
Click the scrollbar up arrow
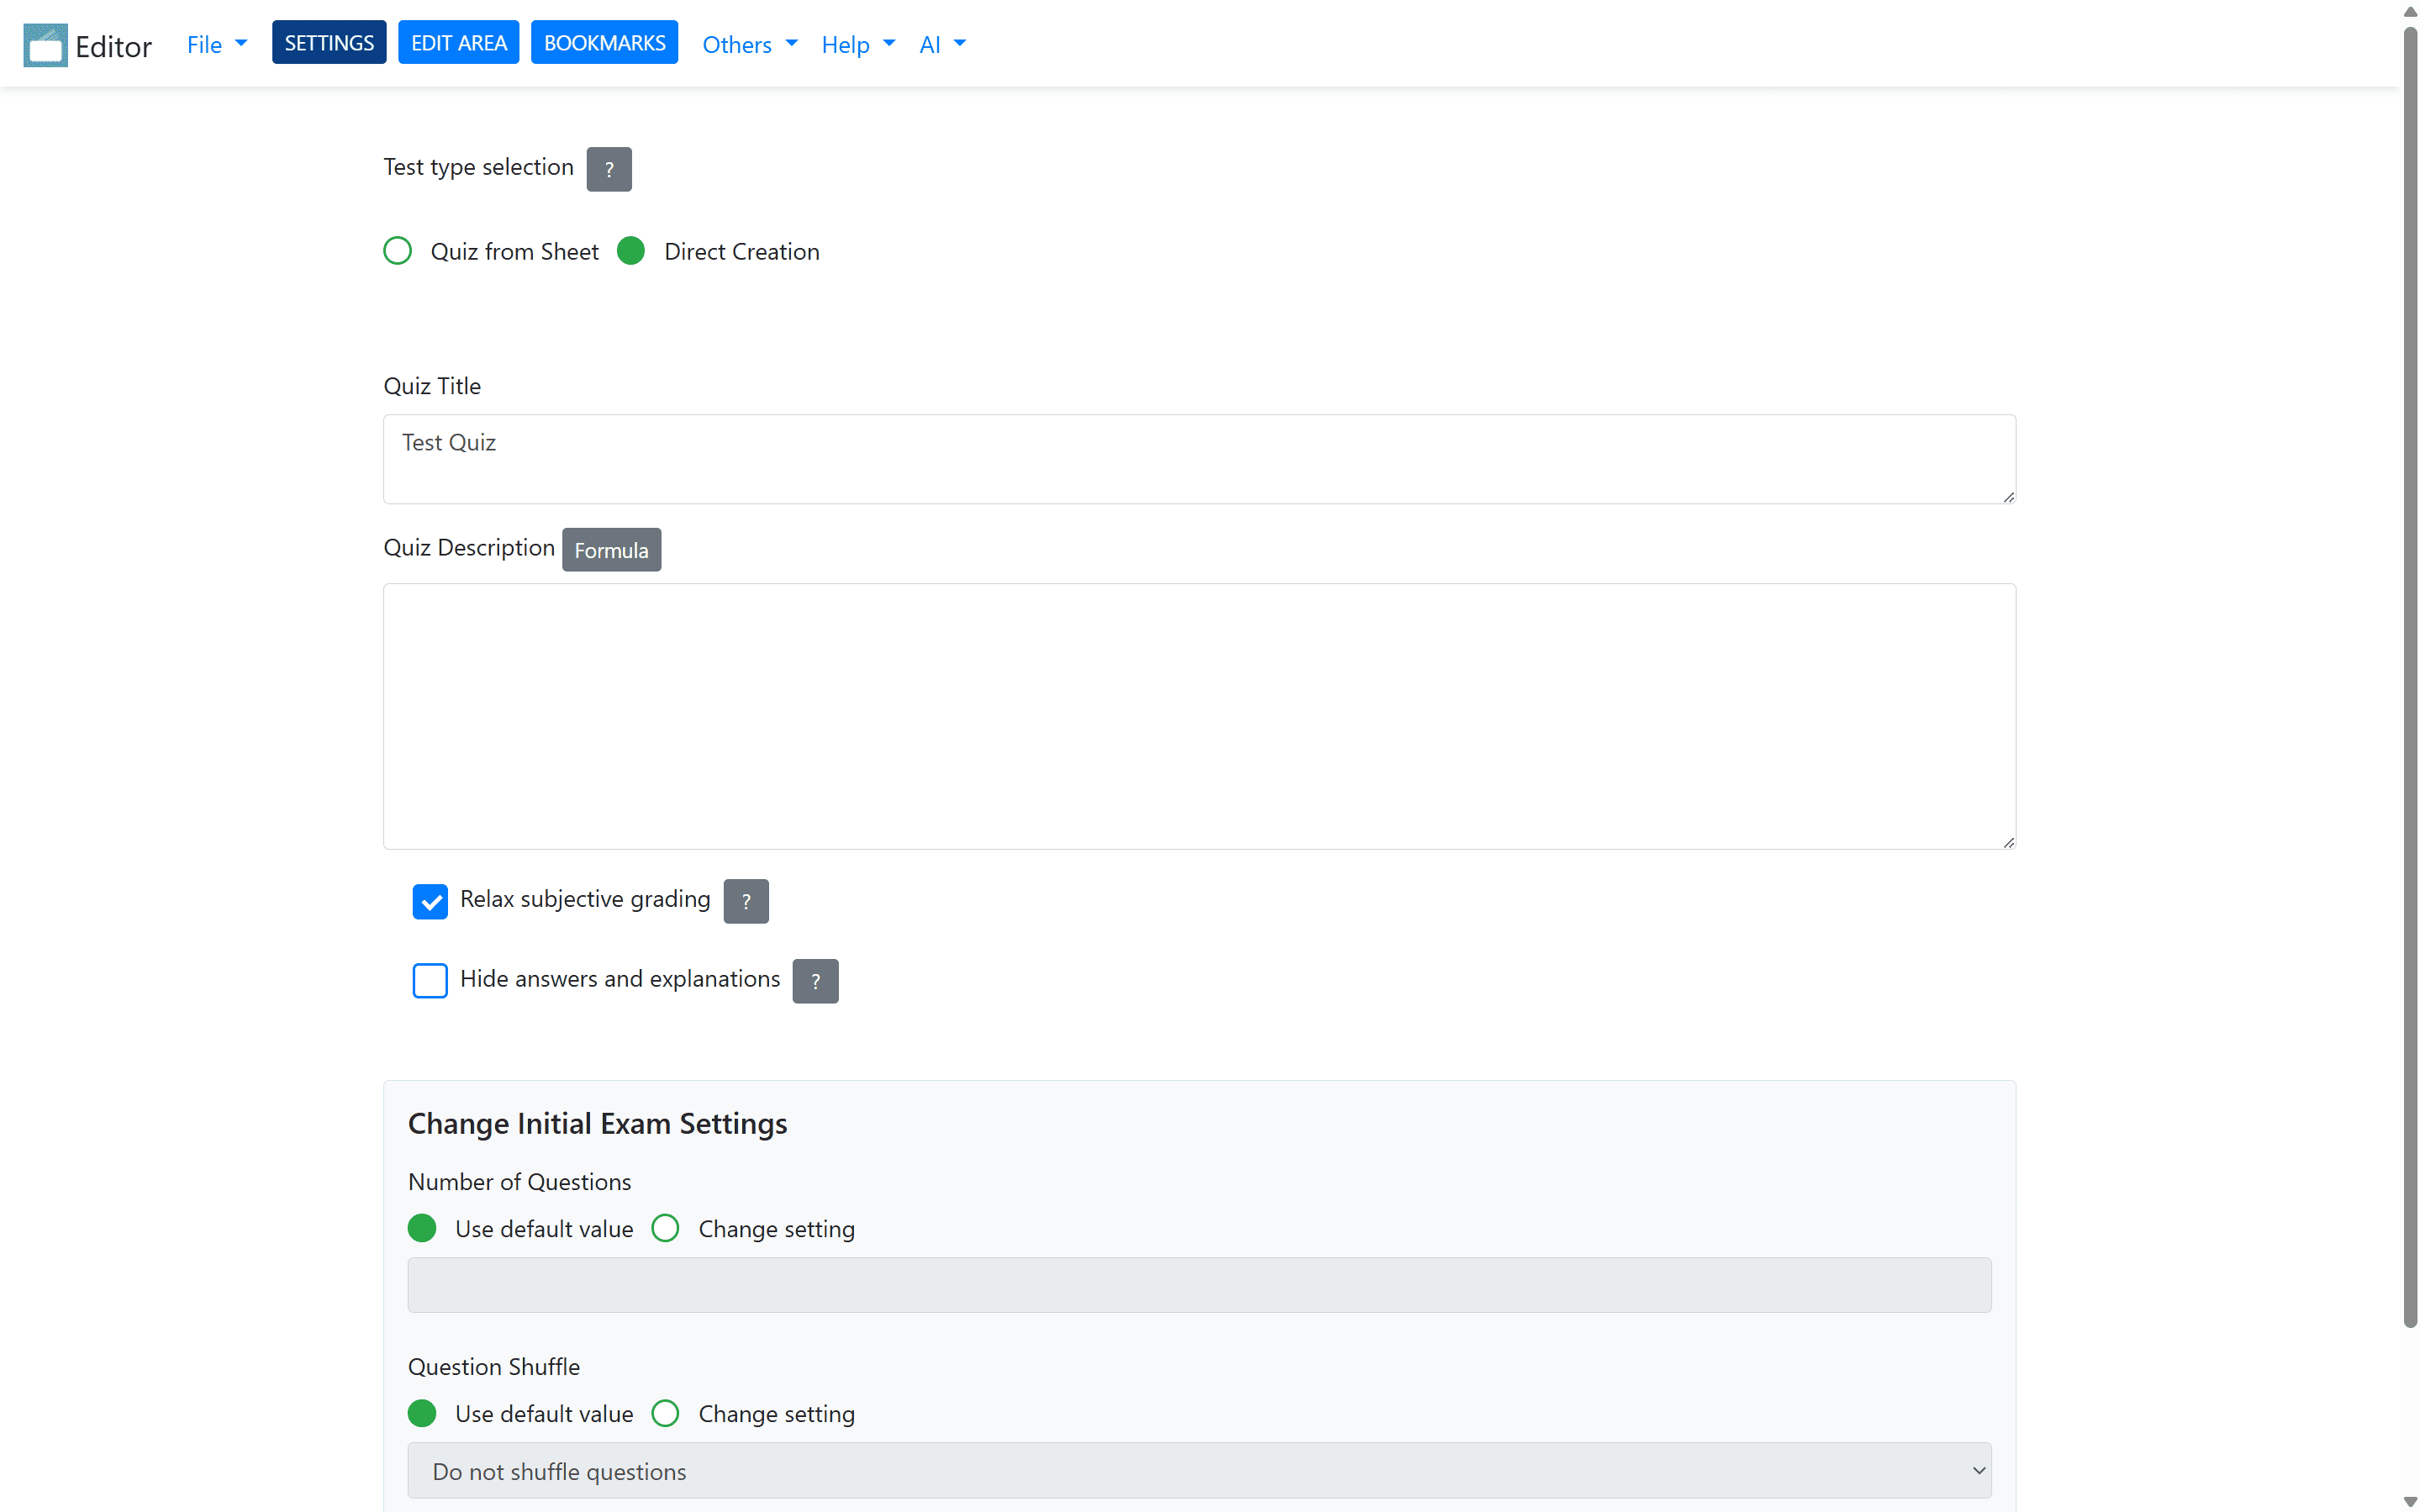(x=2409, y=11)
